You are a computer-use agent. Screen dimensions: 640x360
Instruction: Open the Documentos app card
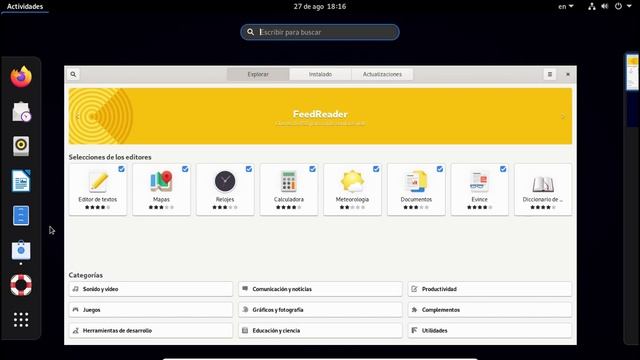click(x=416, y=189)
